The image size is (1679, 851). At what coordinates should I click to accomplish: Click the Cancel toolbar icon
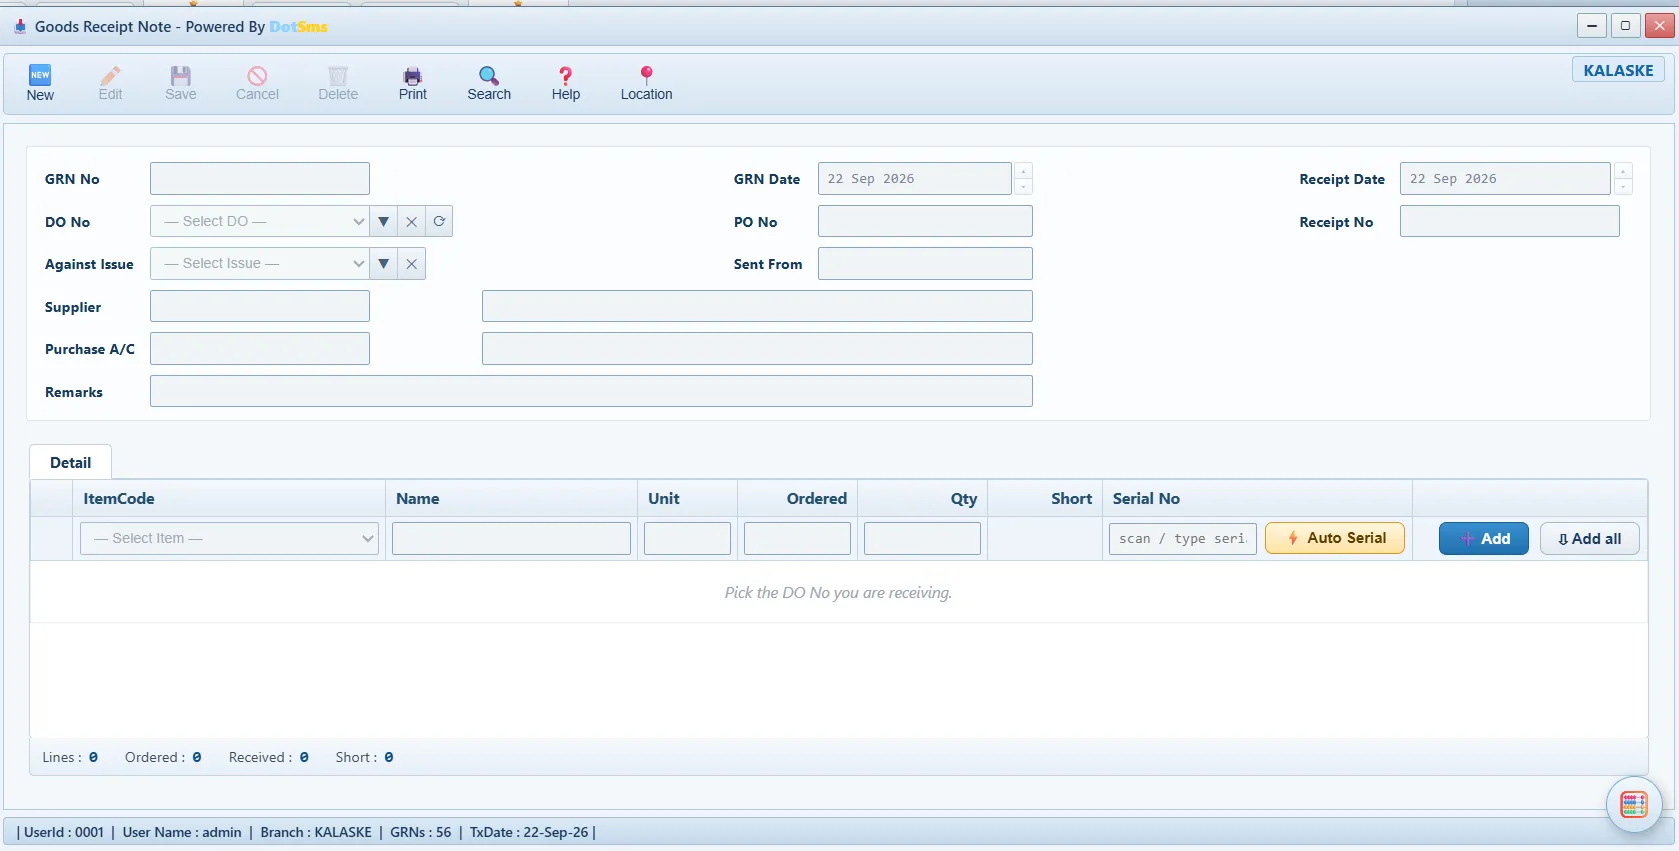pyautogui.click(x=257, y=83)
